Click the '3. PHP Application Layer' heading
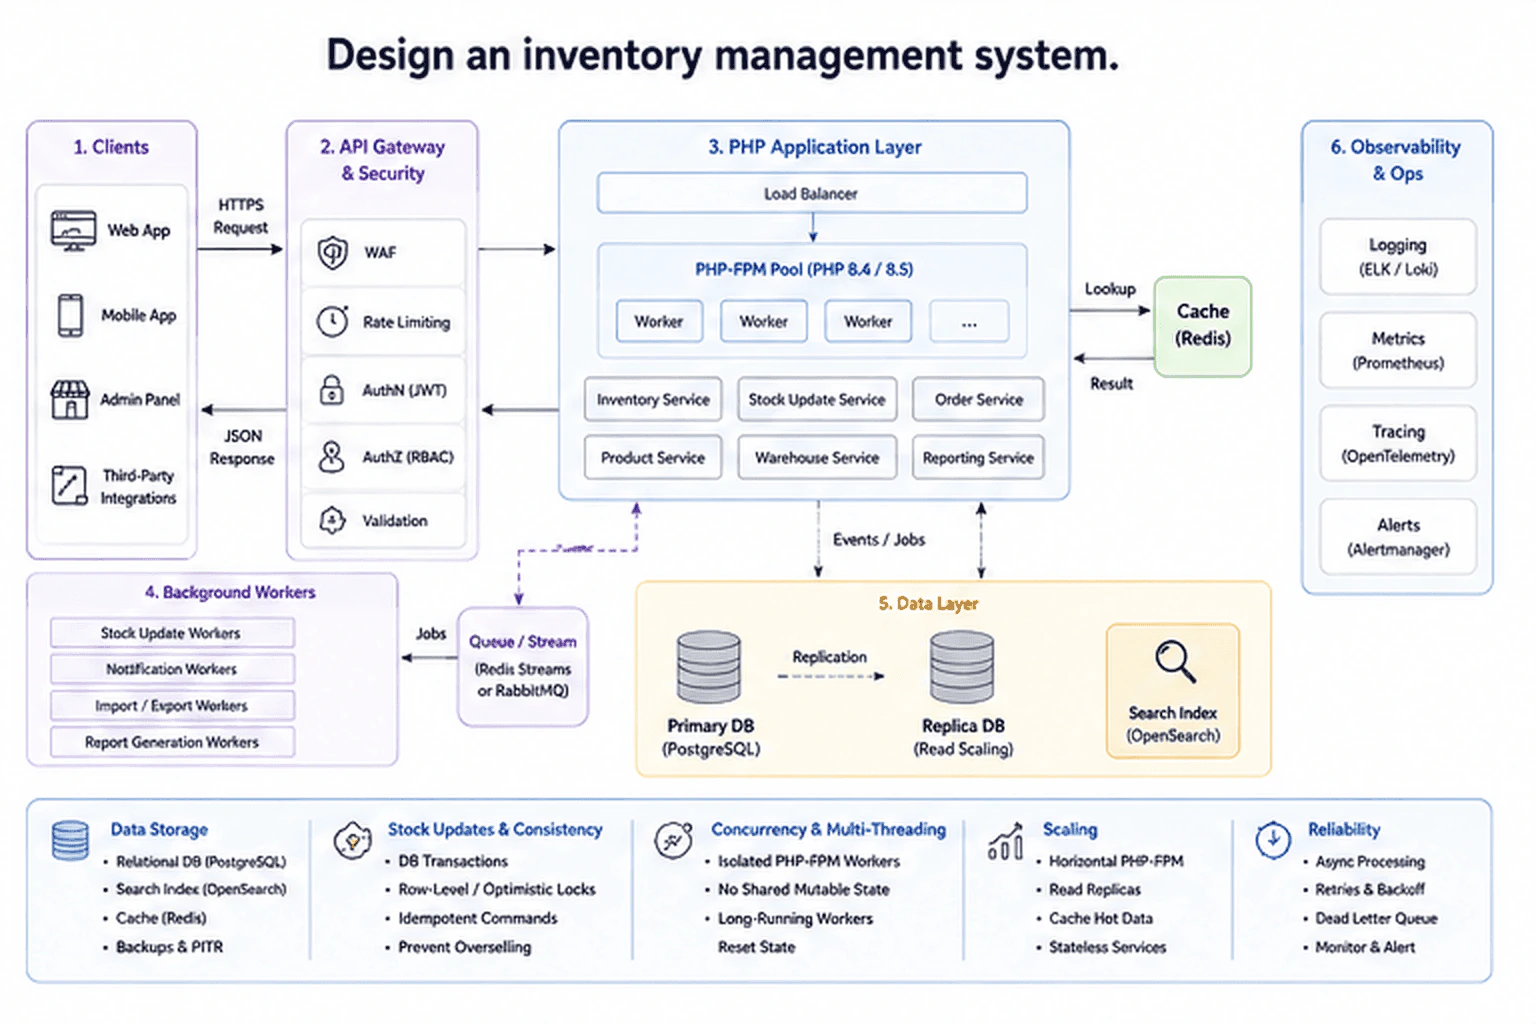 click(x=815, y=147)
